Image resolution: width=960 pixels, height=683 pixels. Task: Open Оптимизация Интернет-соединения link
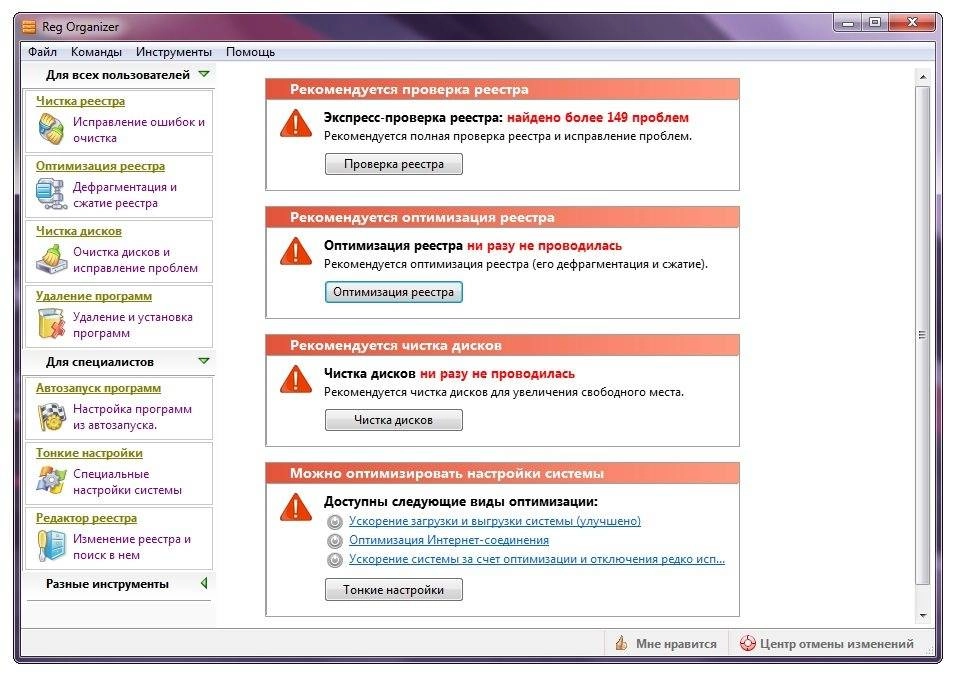[449, 540]
